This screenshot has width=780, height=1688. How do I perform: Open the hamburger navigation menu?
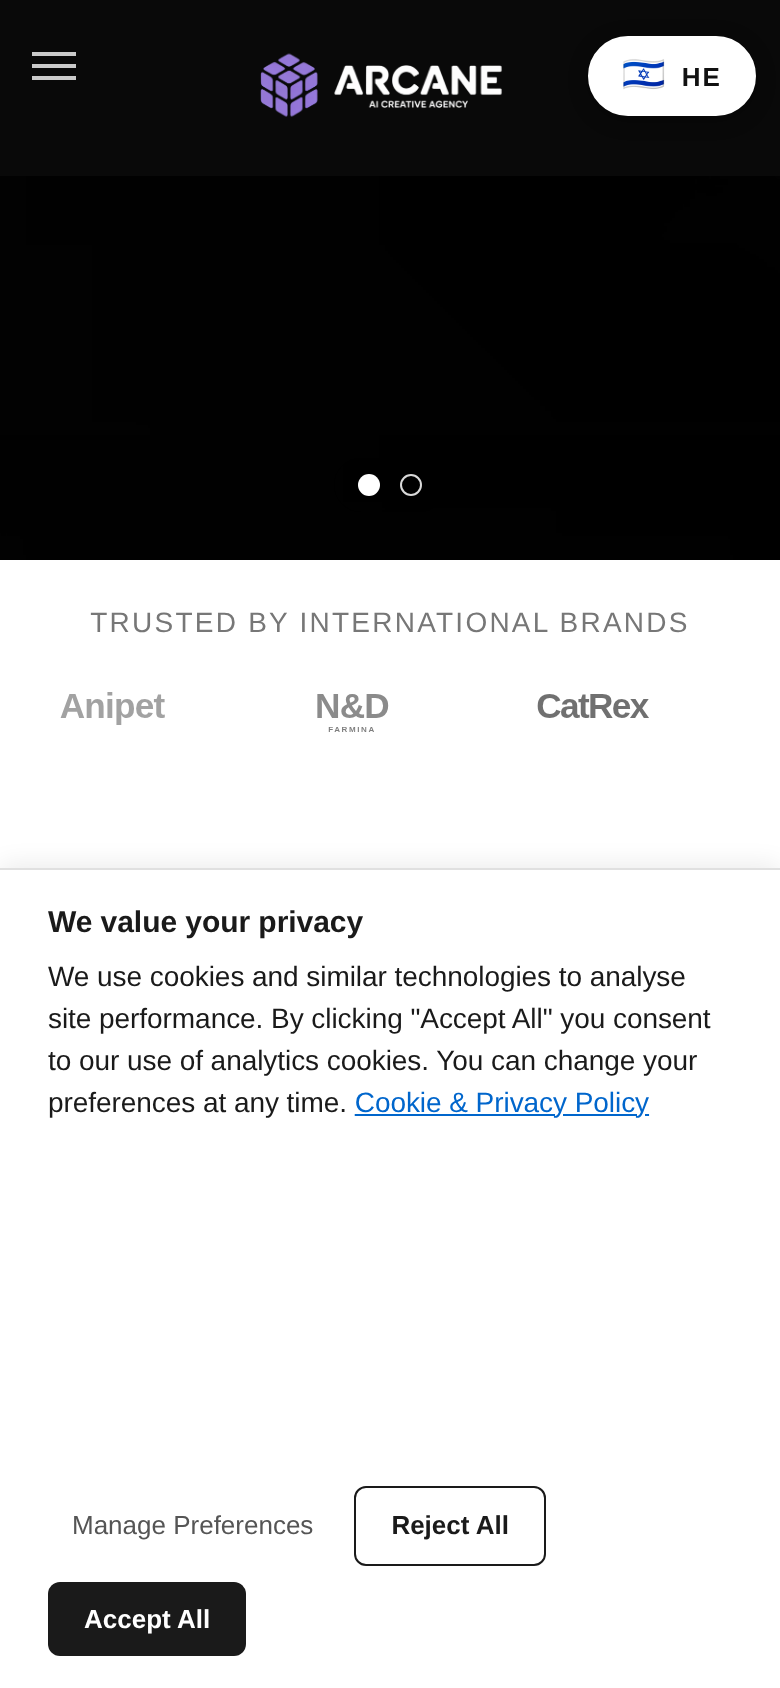54,66
